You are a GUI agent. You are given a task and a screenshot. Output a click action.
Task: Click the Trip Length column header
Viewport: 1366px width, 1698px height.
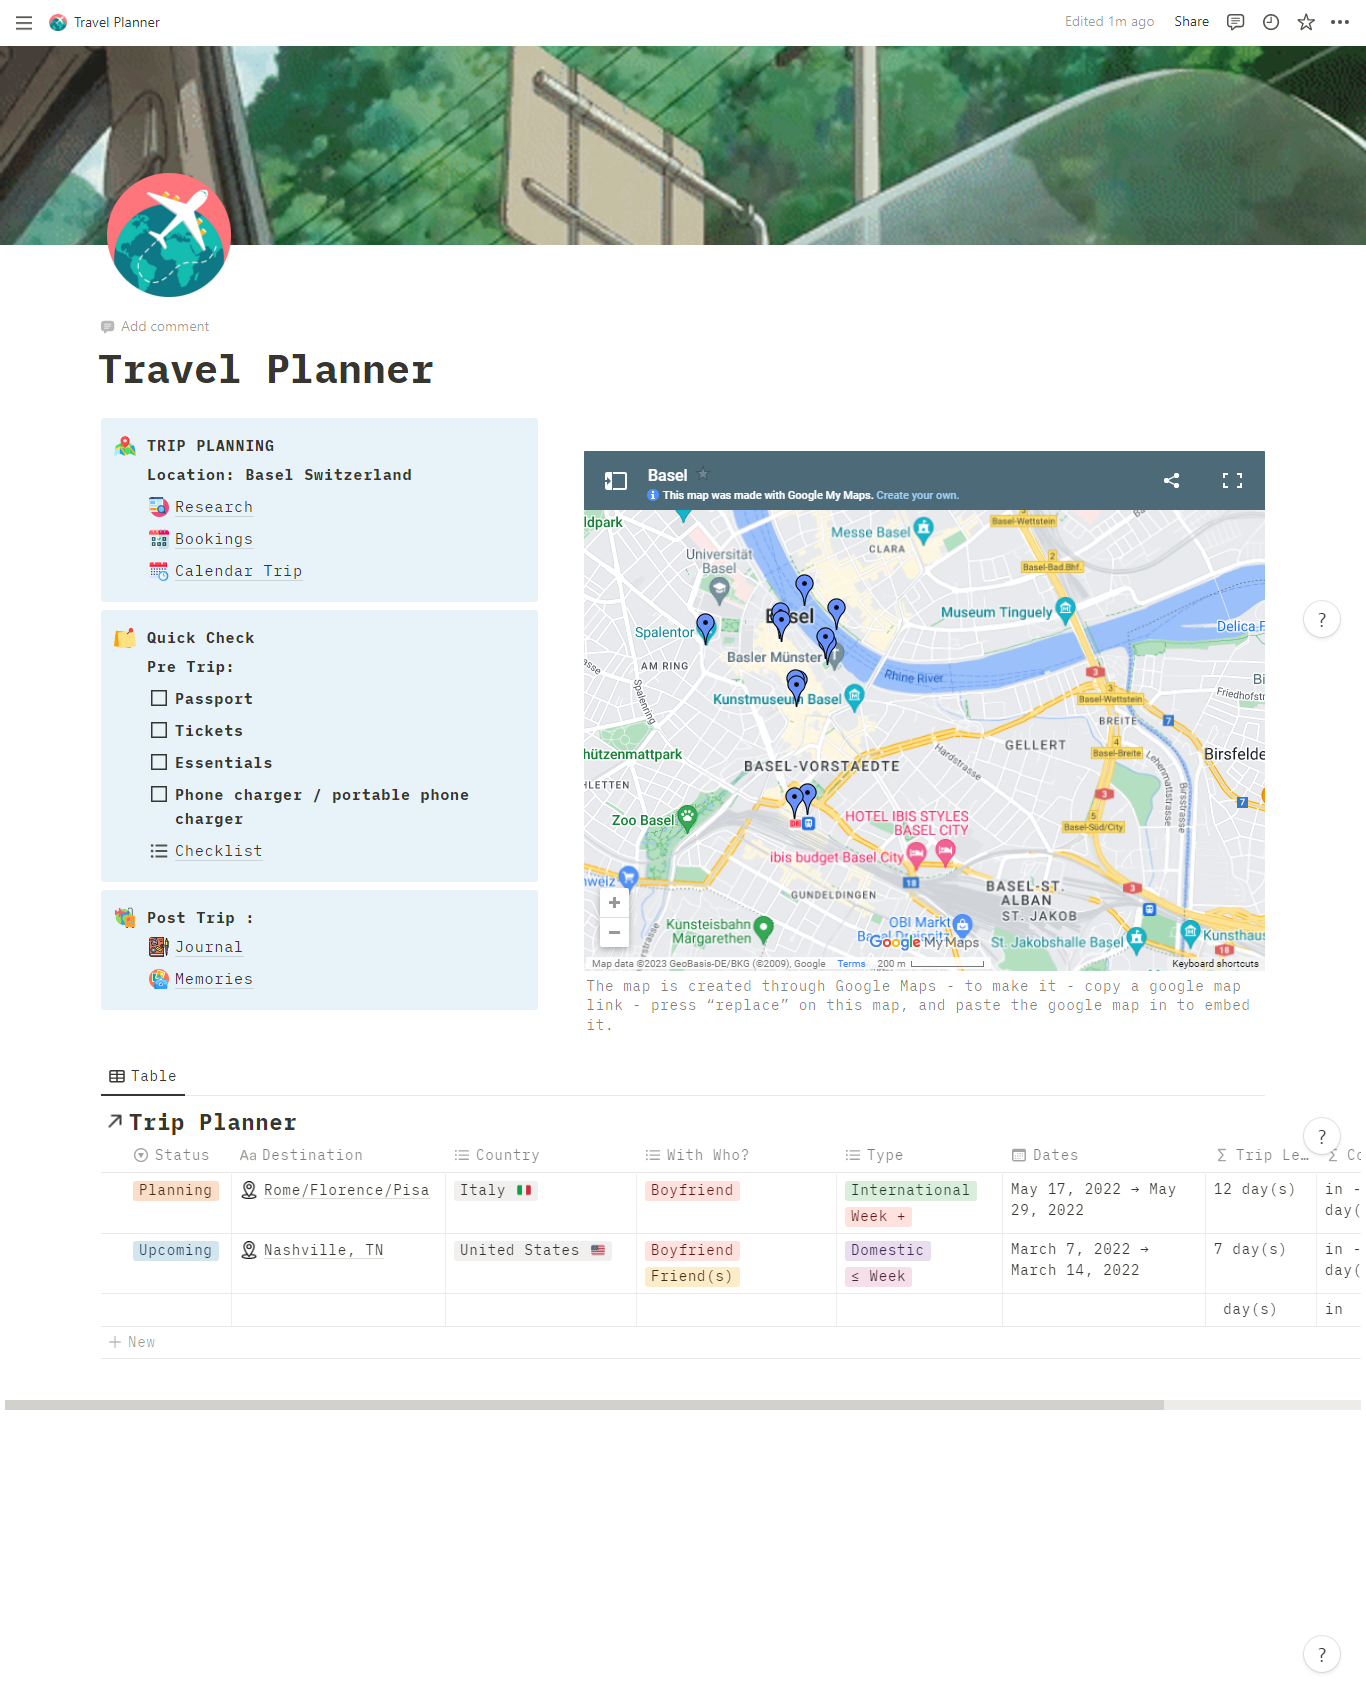tap(1262, 1155)
